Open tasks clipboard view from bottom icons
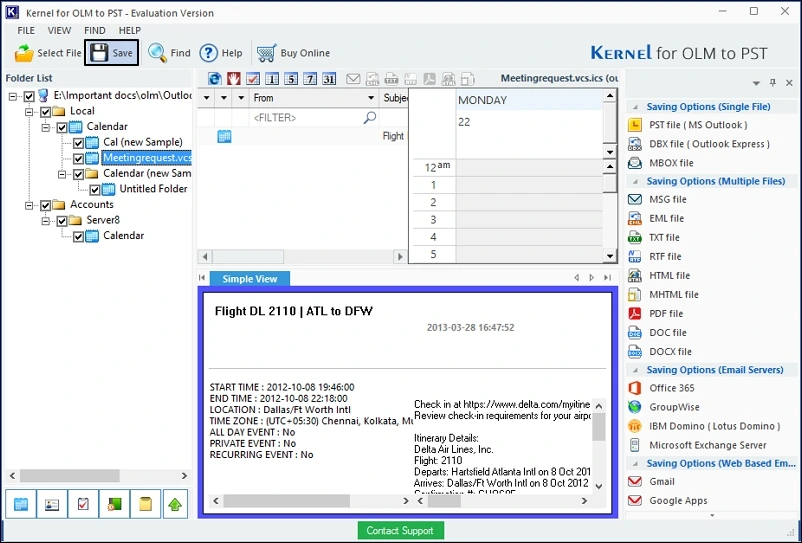 pyautogui.click(x=83, y=504)
